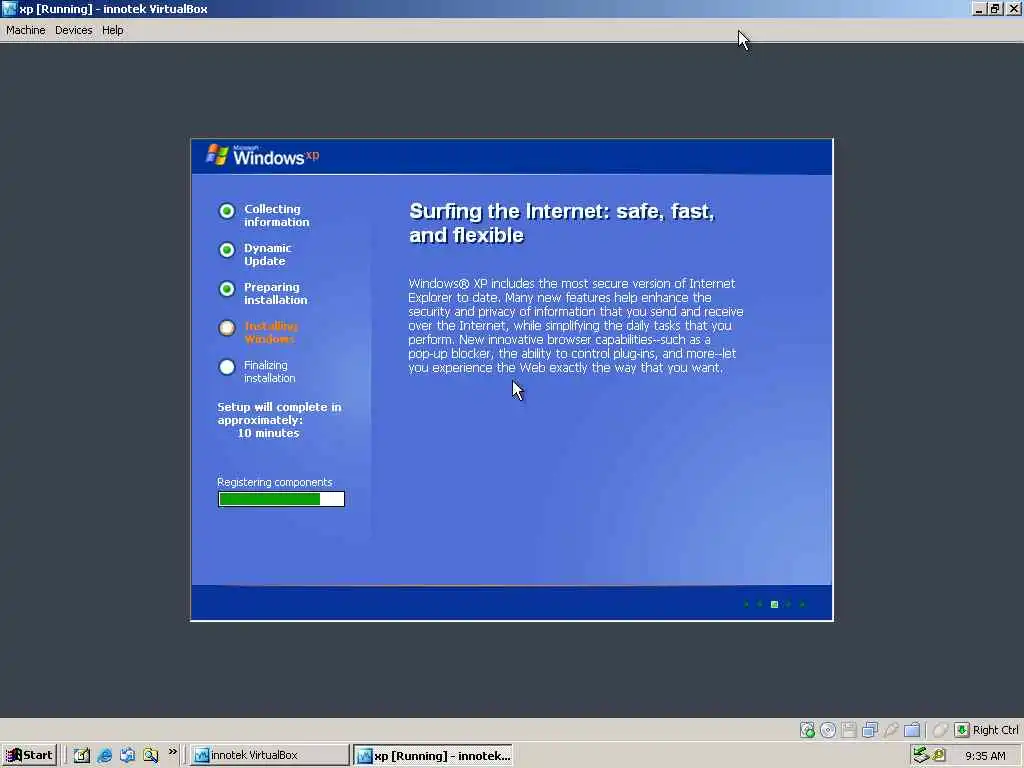Image resolution: width=1024 pixels, height=768 pixels.
Task: Click the USB devices status icon
Action: pos(891,729)
